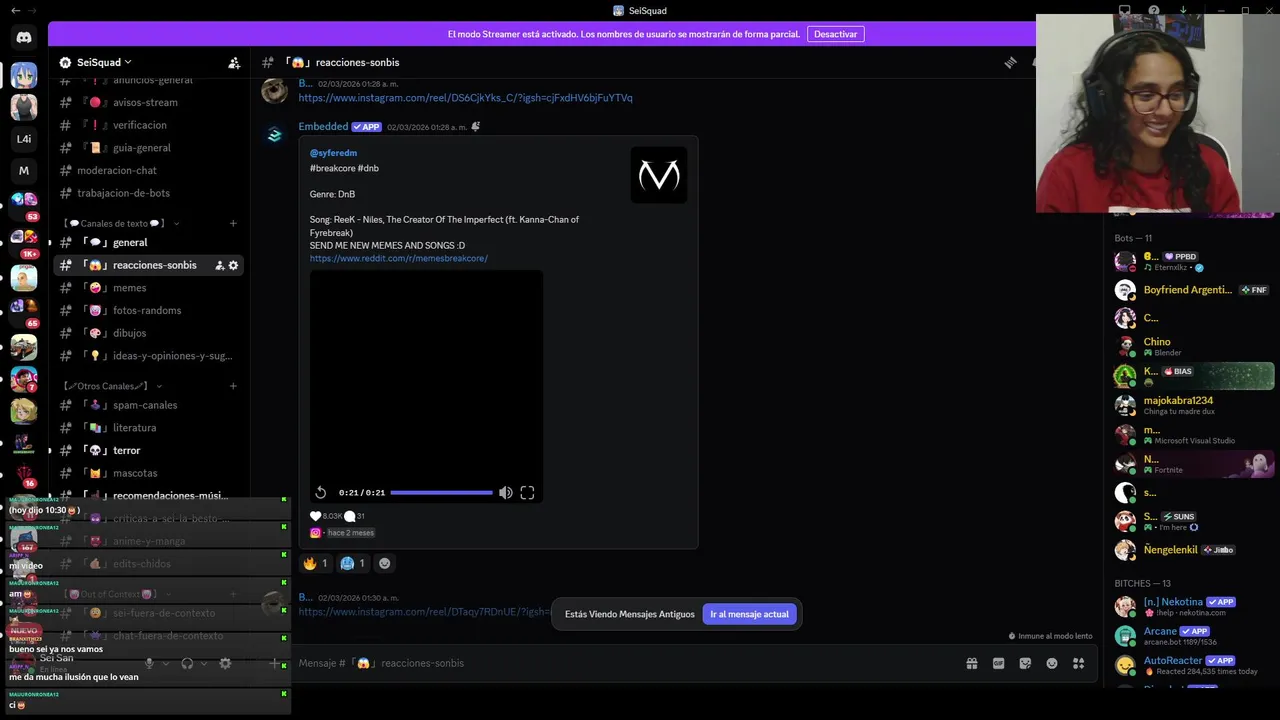Image resolution: width=1280 pixels, height=720 pixels.
Task: Open user settings gear in user panel
Action: 225,663
